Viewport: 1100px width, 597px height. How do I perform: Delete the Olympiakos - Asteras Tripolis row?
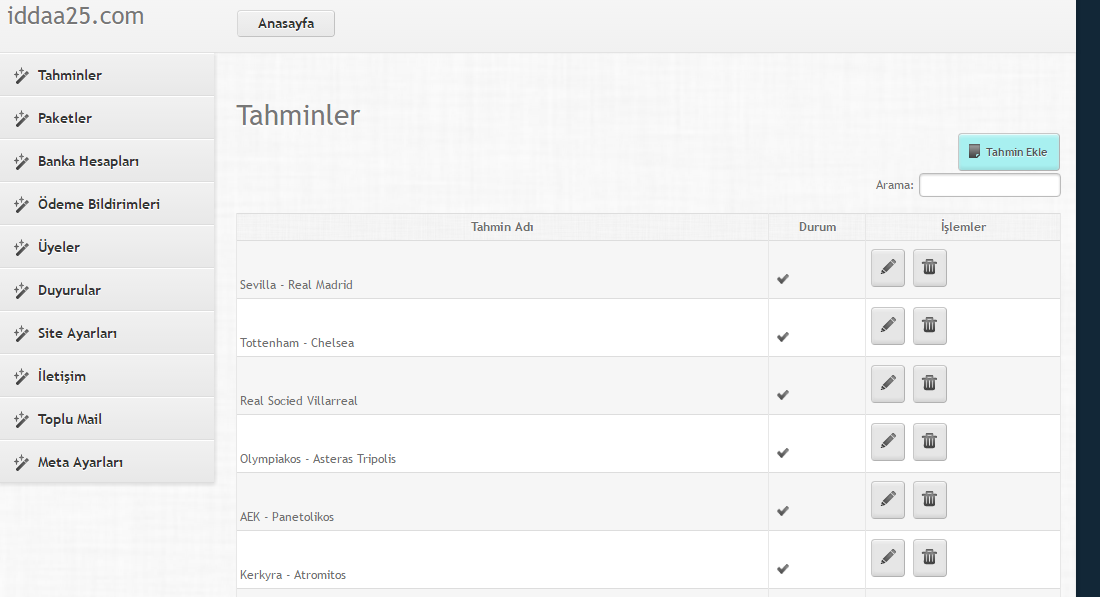pyautogui.click(x=930, y=442)
